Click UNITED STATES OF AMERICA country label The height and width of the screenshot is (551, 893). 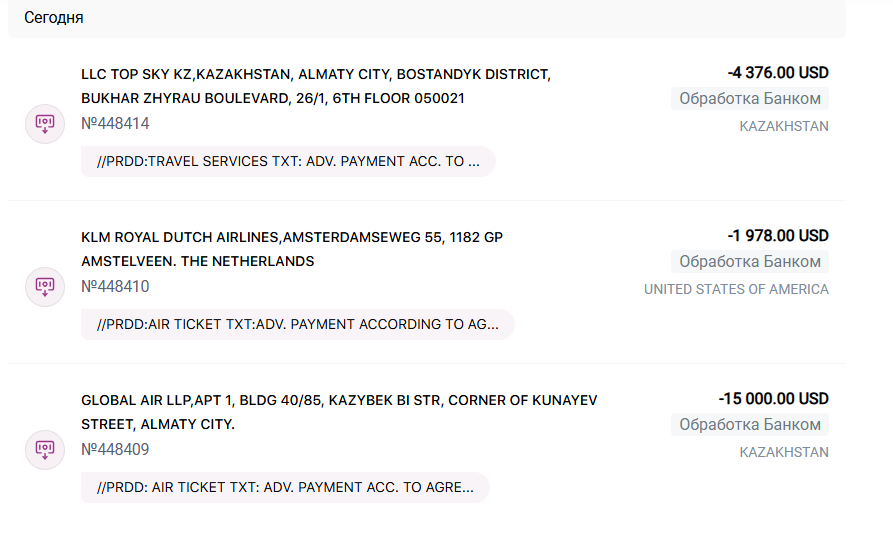tap(736, 289)
